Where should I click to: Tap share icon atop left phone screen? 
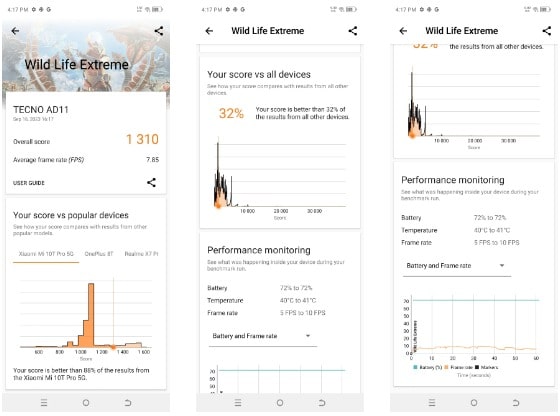point(159,31)
